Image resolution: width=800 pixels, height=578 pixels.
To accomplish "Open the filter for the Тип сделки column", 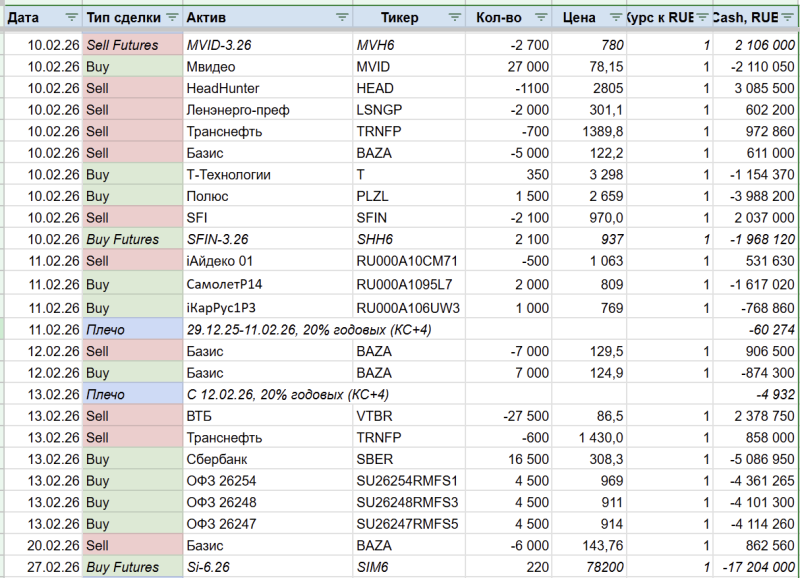I will point(171,18).
